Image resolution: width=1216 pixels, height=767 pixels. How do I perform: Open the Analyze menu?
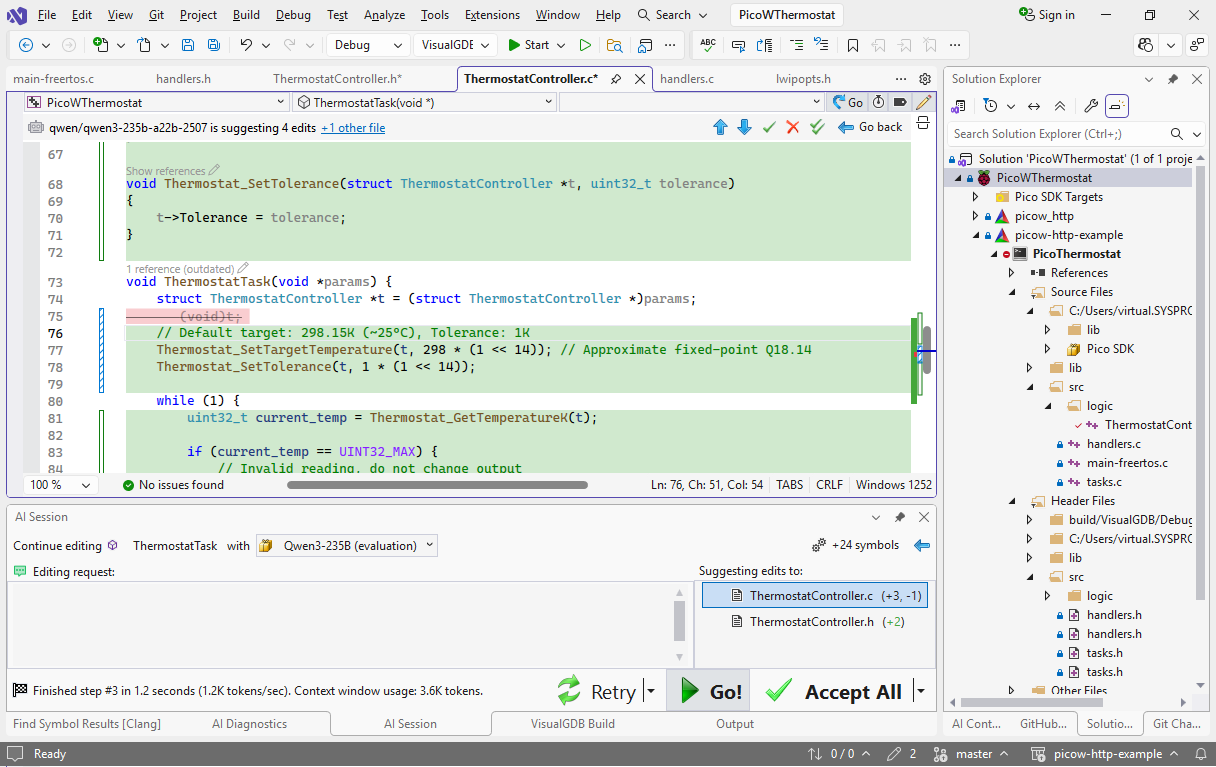[384, 15]
